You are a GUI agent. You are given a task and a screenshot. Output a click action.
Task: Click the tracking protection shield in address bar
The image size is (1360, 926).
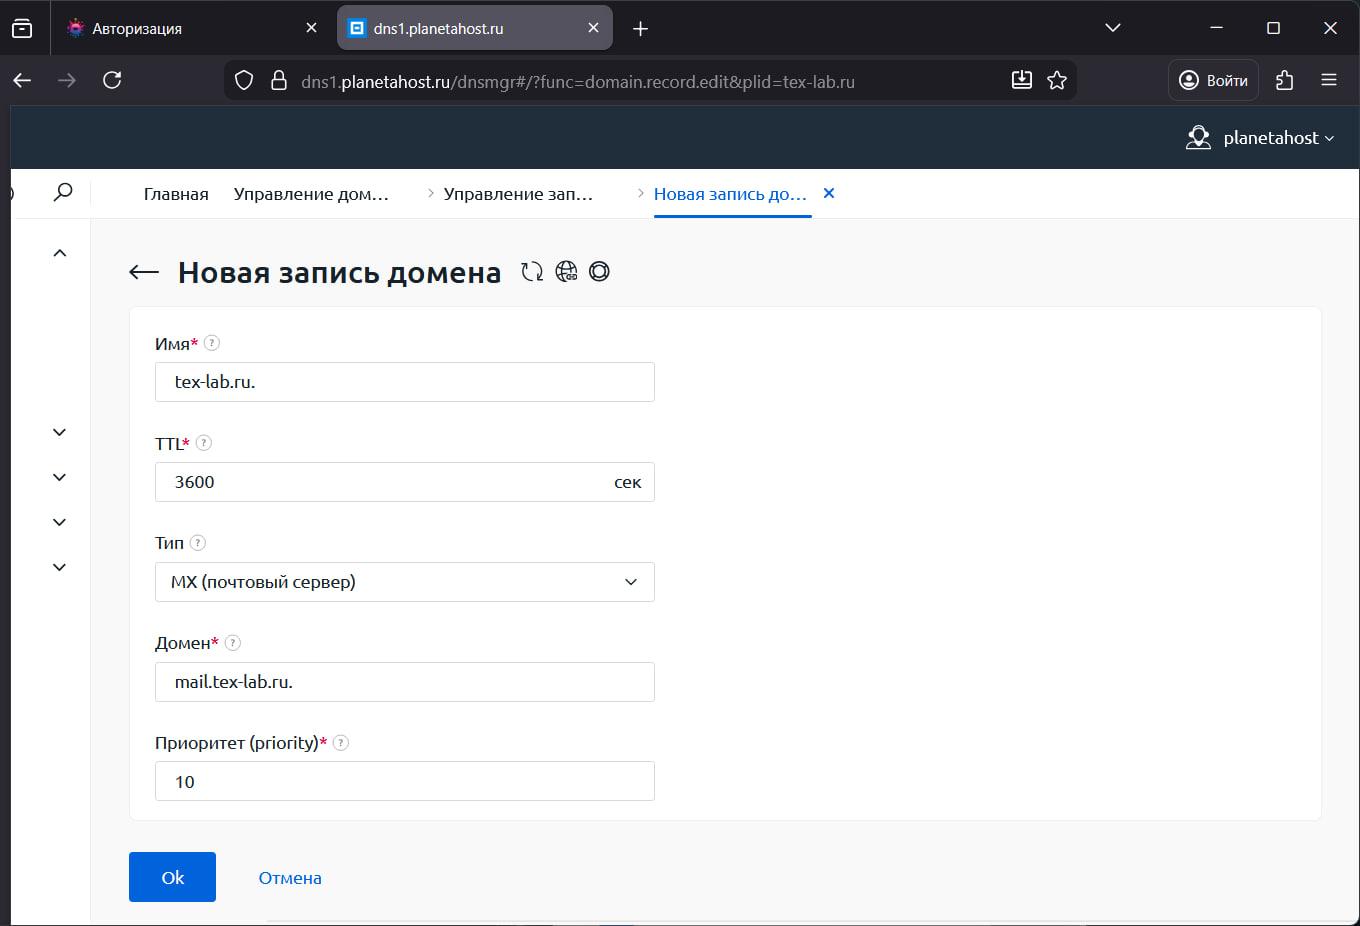tap(243, 80)
